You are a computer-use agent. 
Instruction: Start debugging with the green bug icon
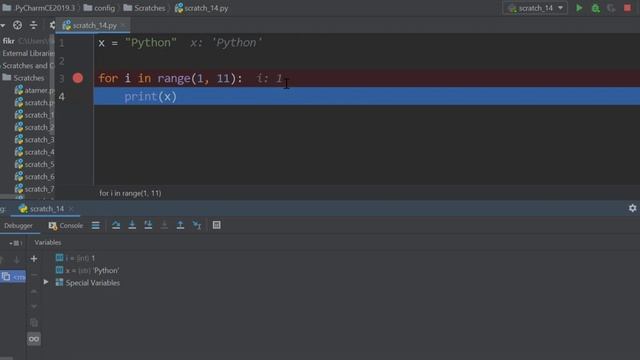click(596, 8)
